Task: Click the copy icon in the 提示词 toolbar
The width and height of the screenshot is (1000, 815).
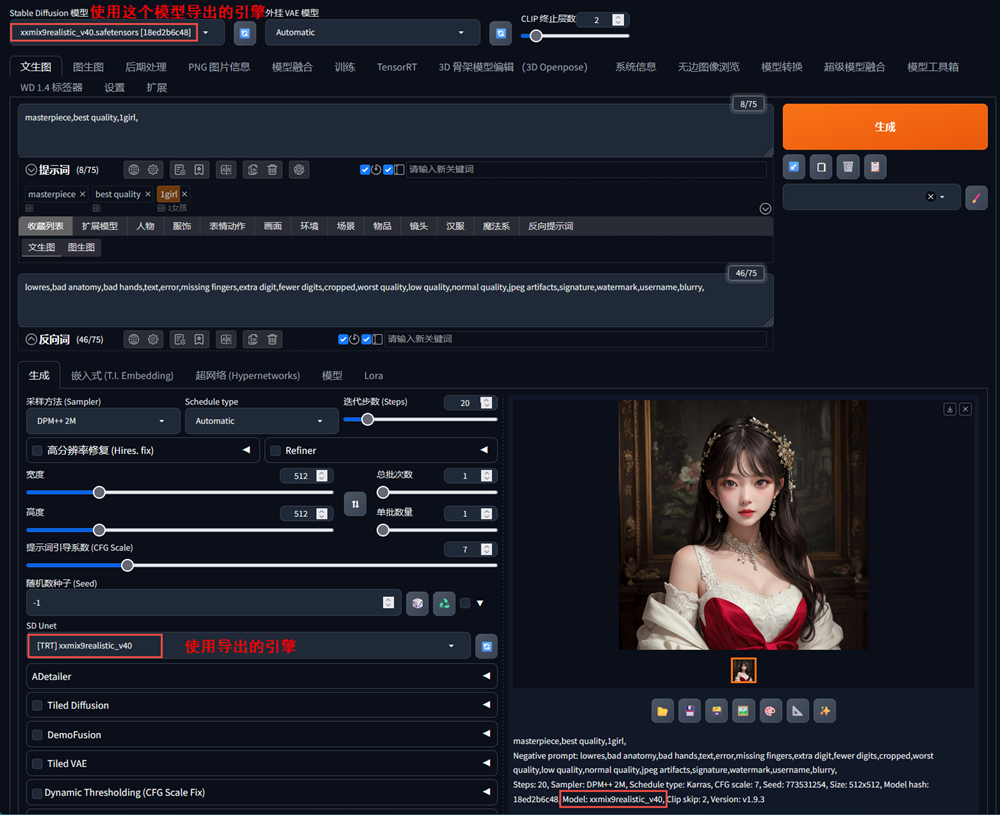Action: click(253, 170)
